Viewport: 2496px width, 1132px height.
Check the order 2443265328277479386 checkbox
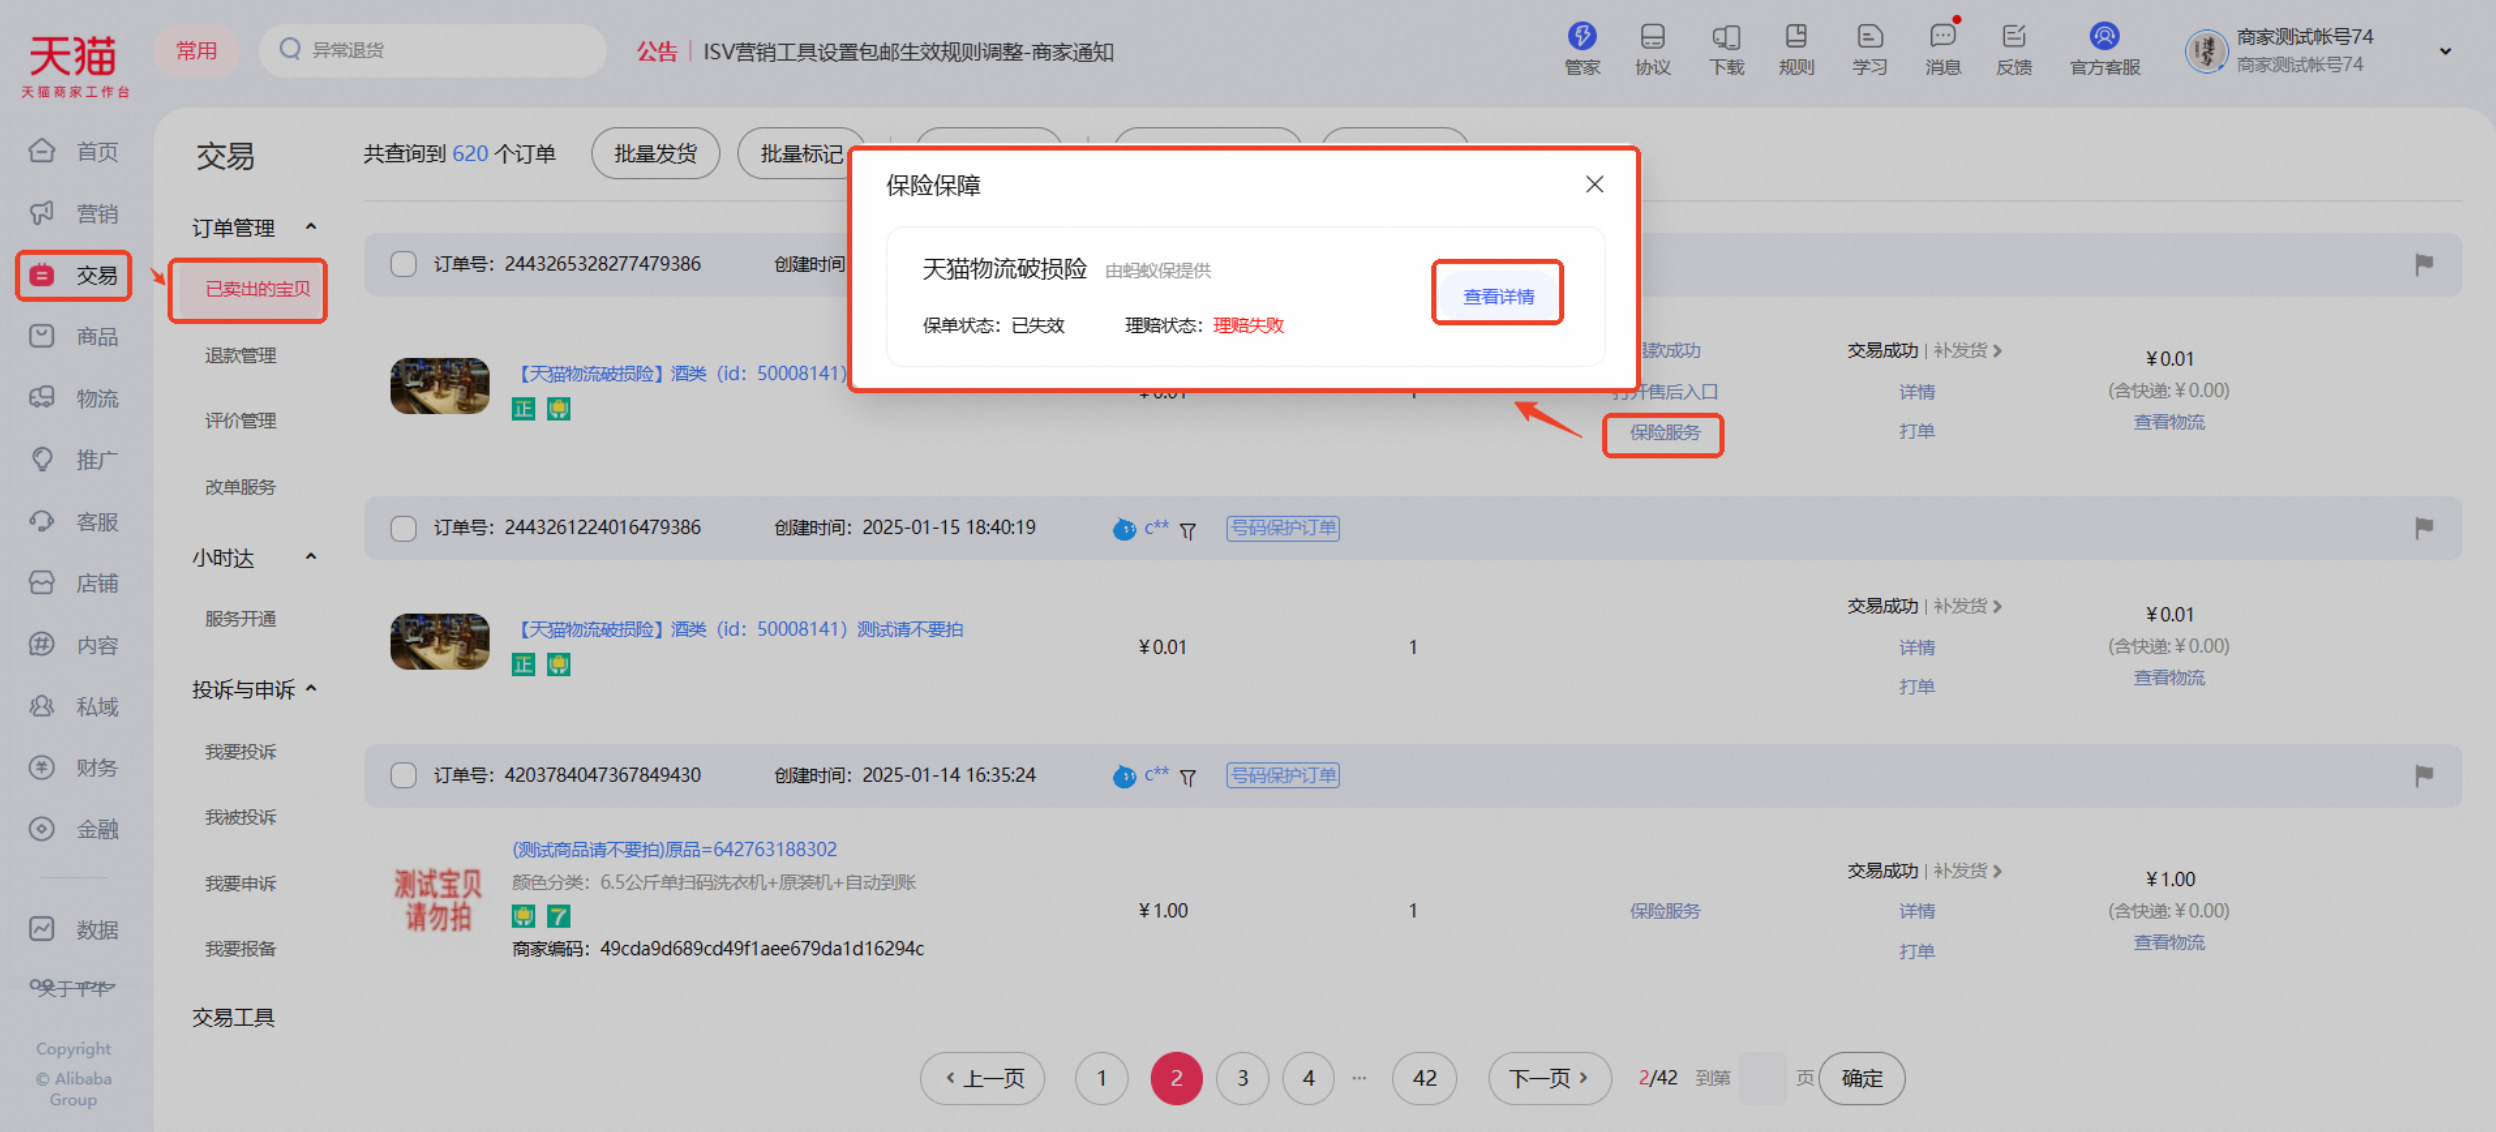tap(403, 263)
